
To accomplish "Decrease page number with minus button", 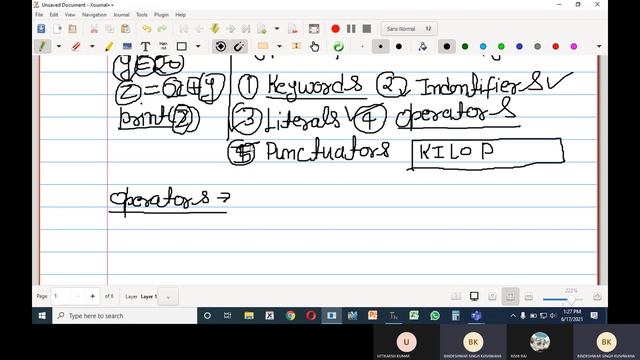I will 78,296.
